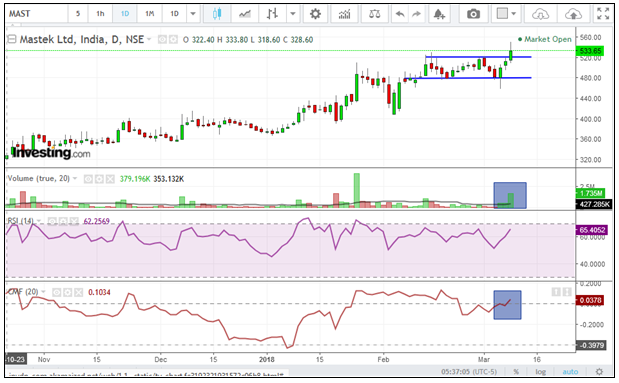Click the RSI (14) indicator label
The height and width of the screenshot is (383, 619).
coord(21,221)
